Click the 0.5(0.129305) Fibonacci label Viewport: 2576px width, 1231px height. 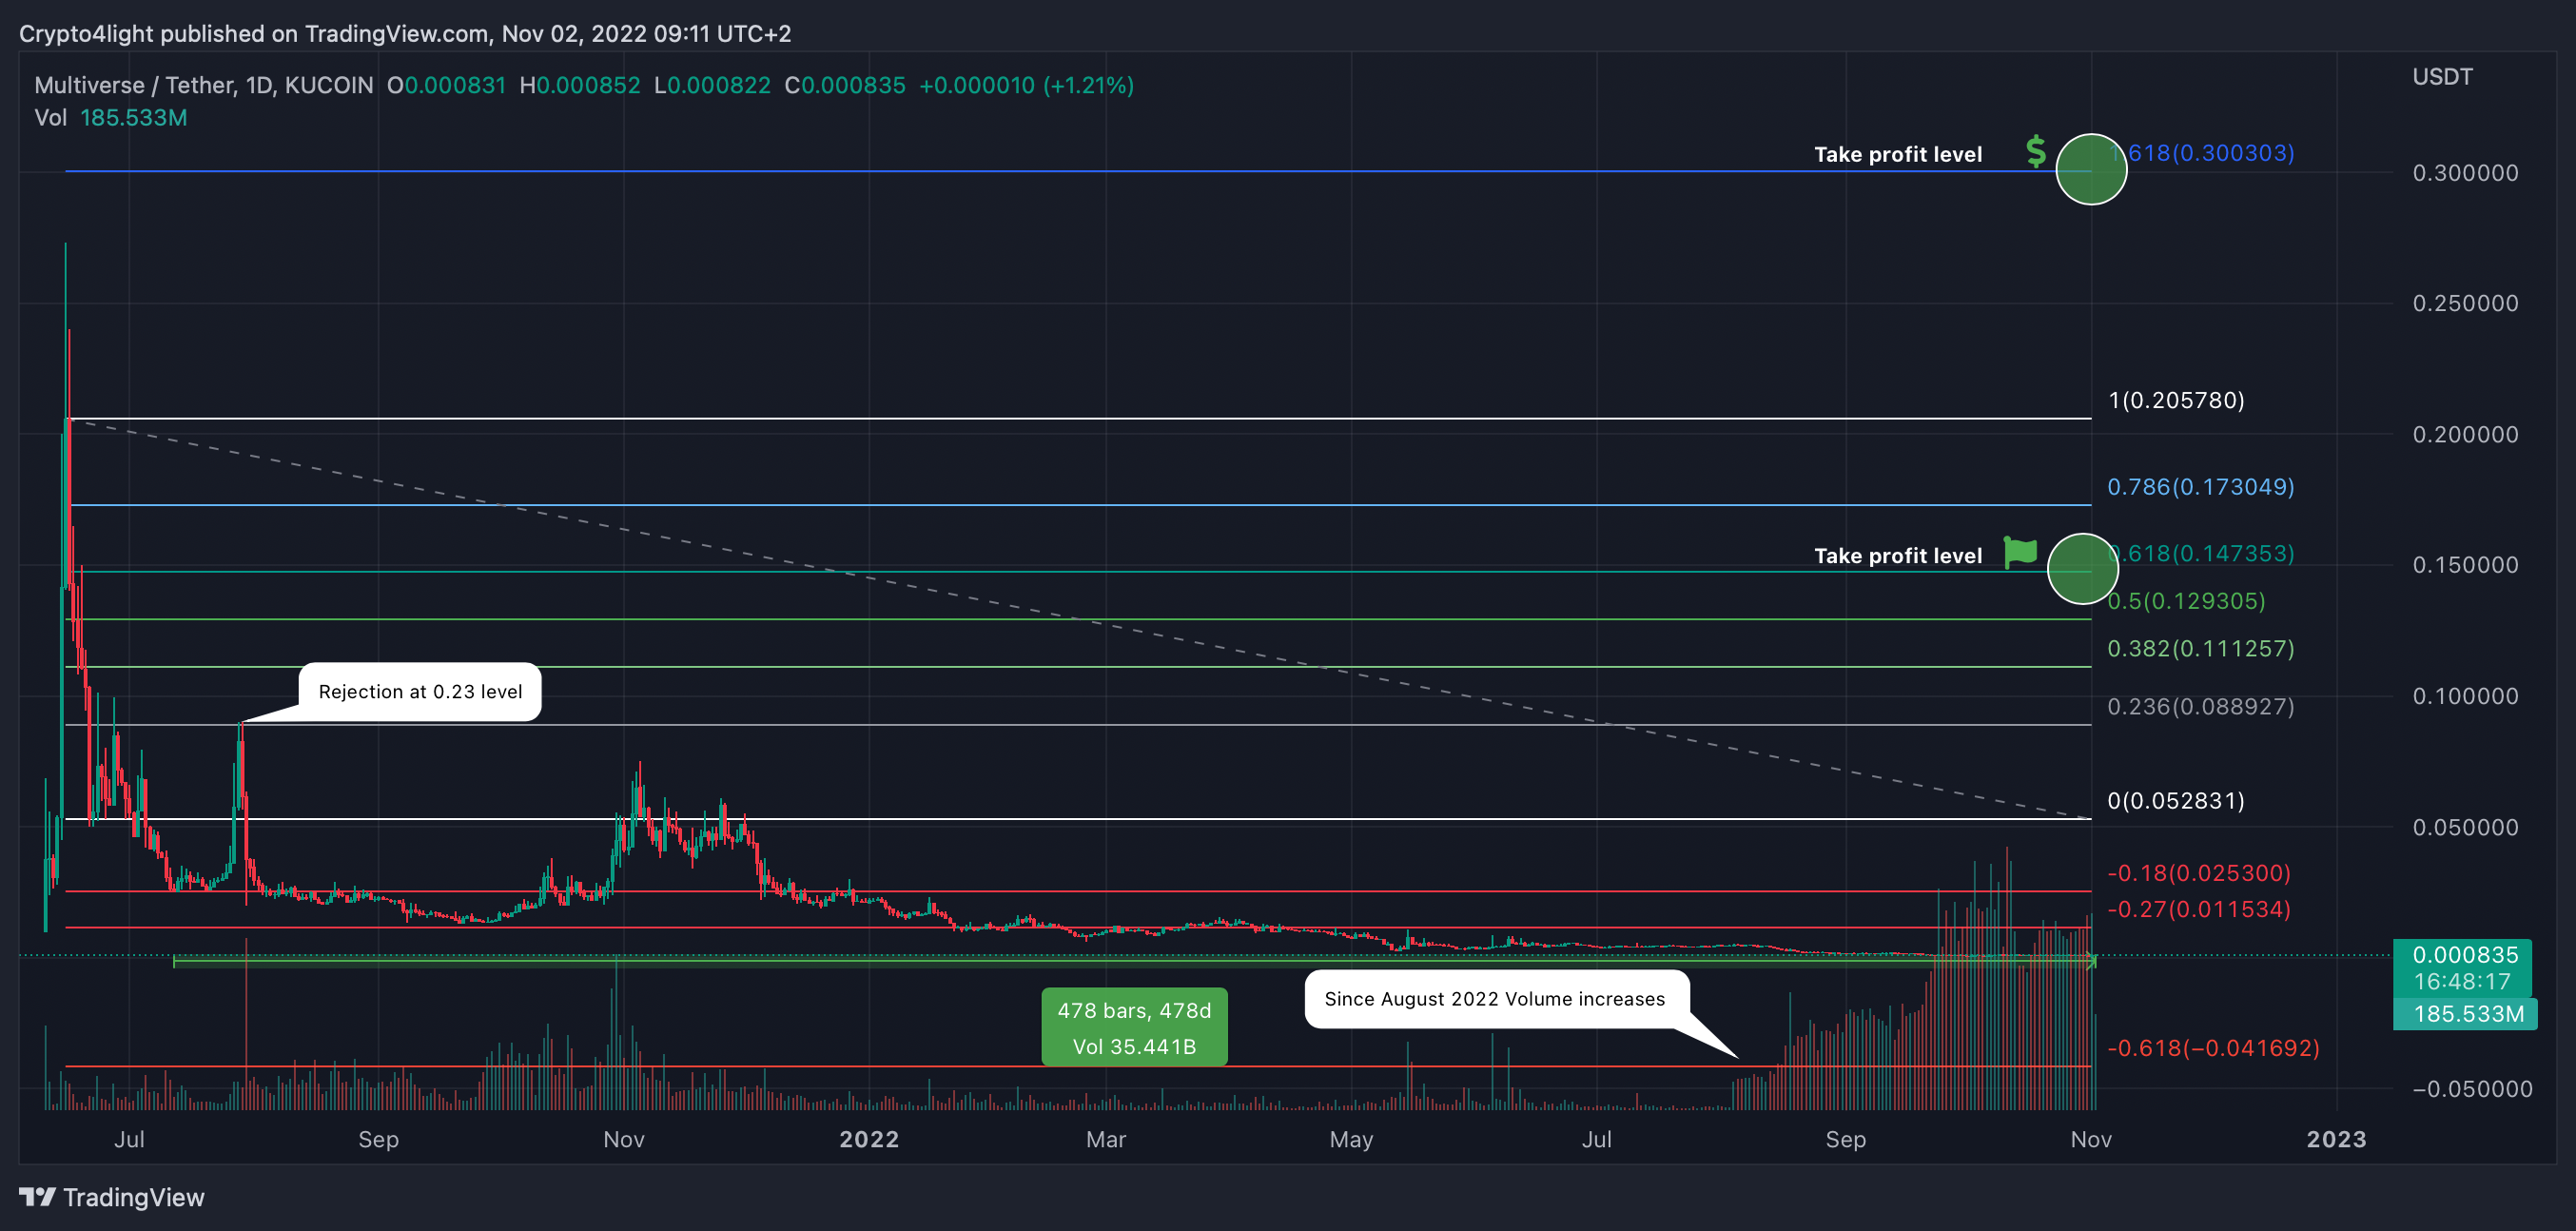[2186, 601]
